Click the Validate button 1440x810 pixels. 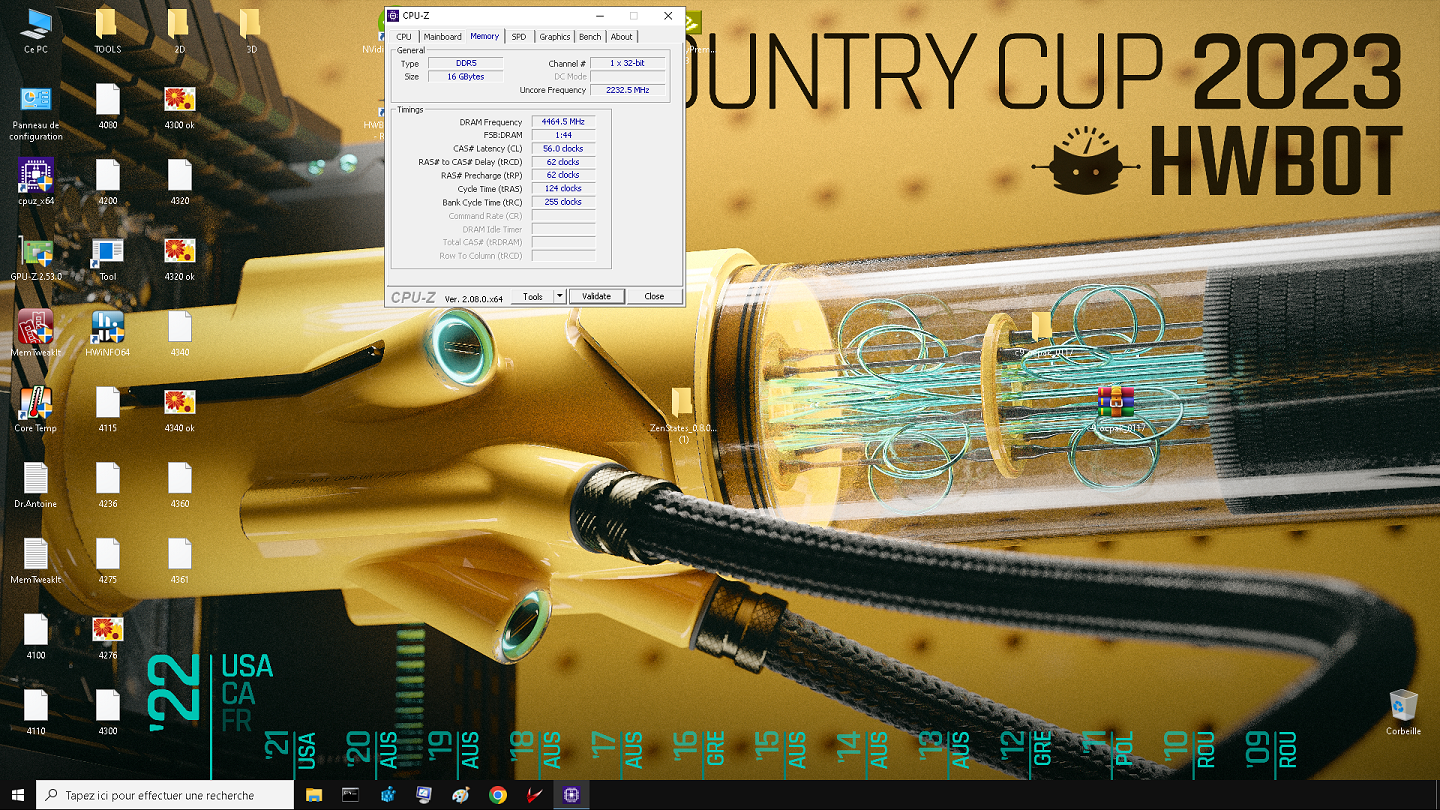[x=597, y=296]
